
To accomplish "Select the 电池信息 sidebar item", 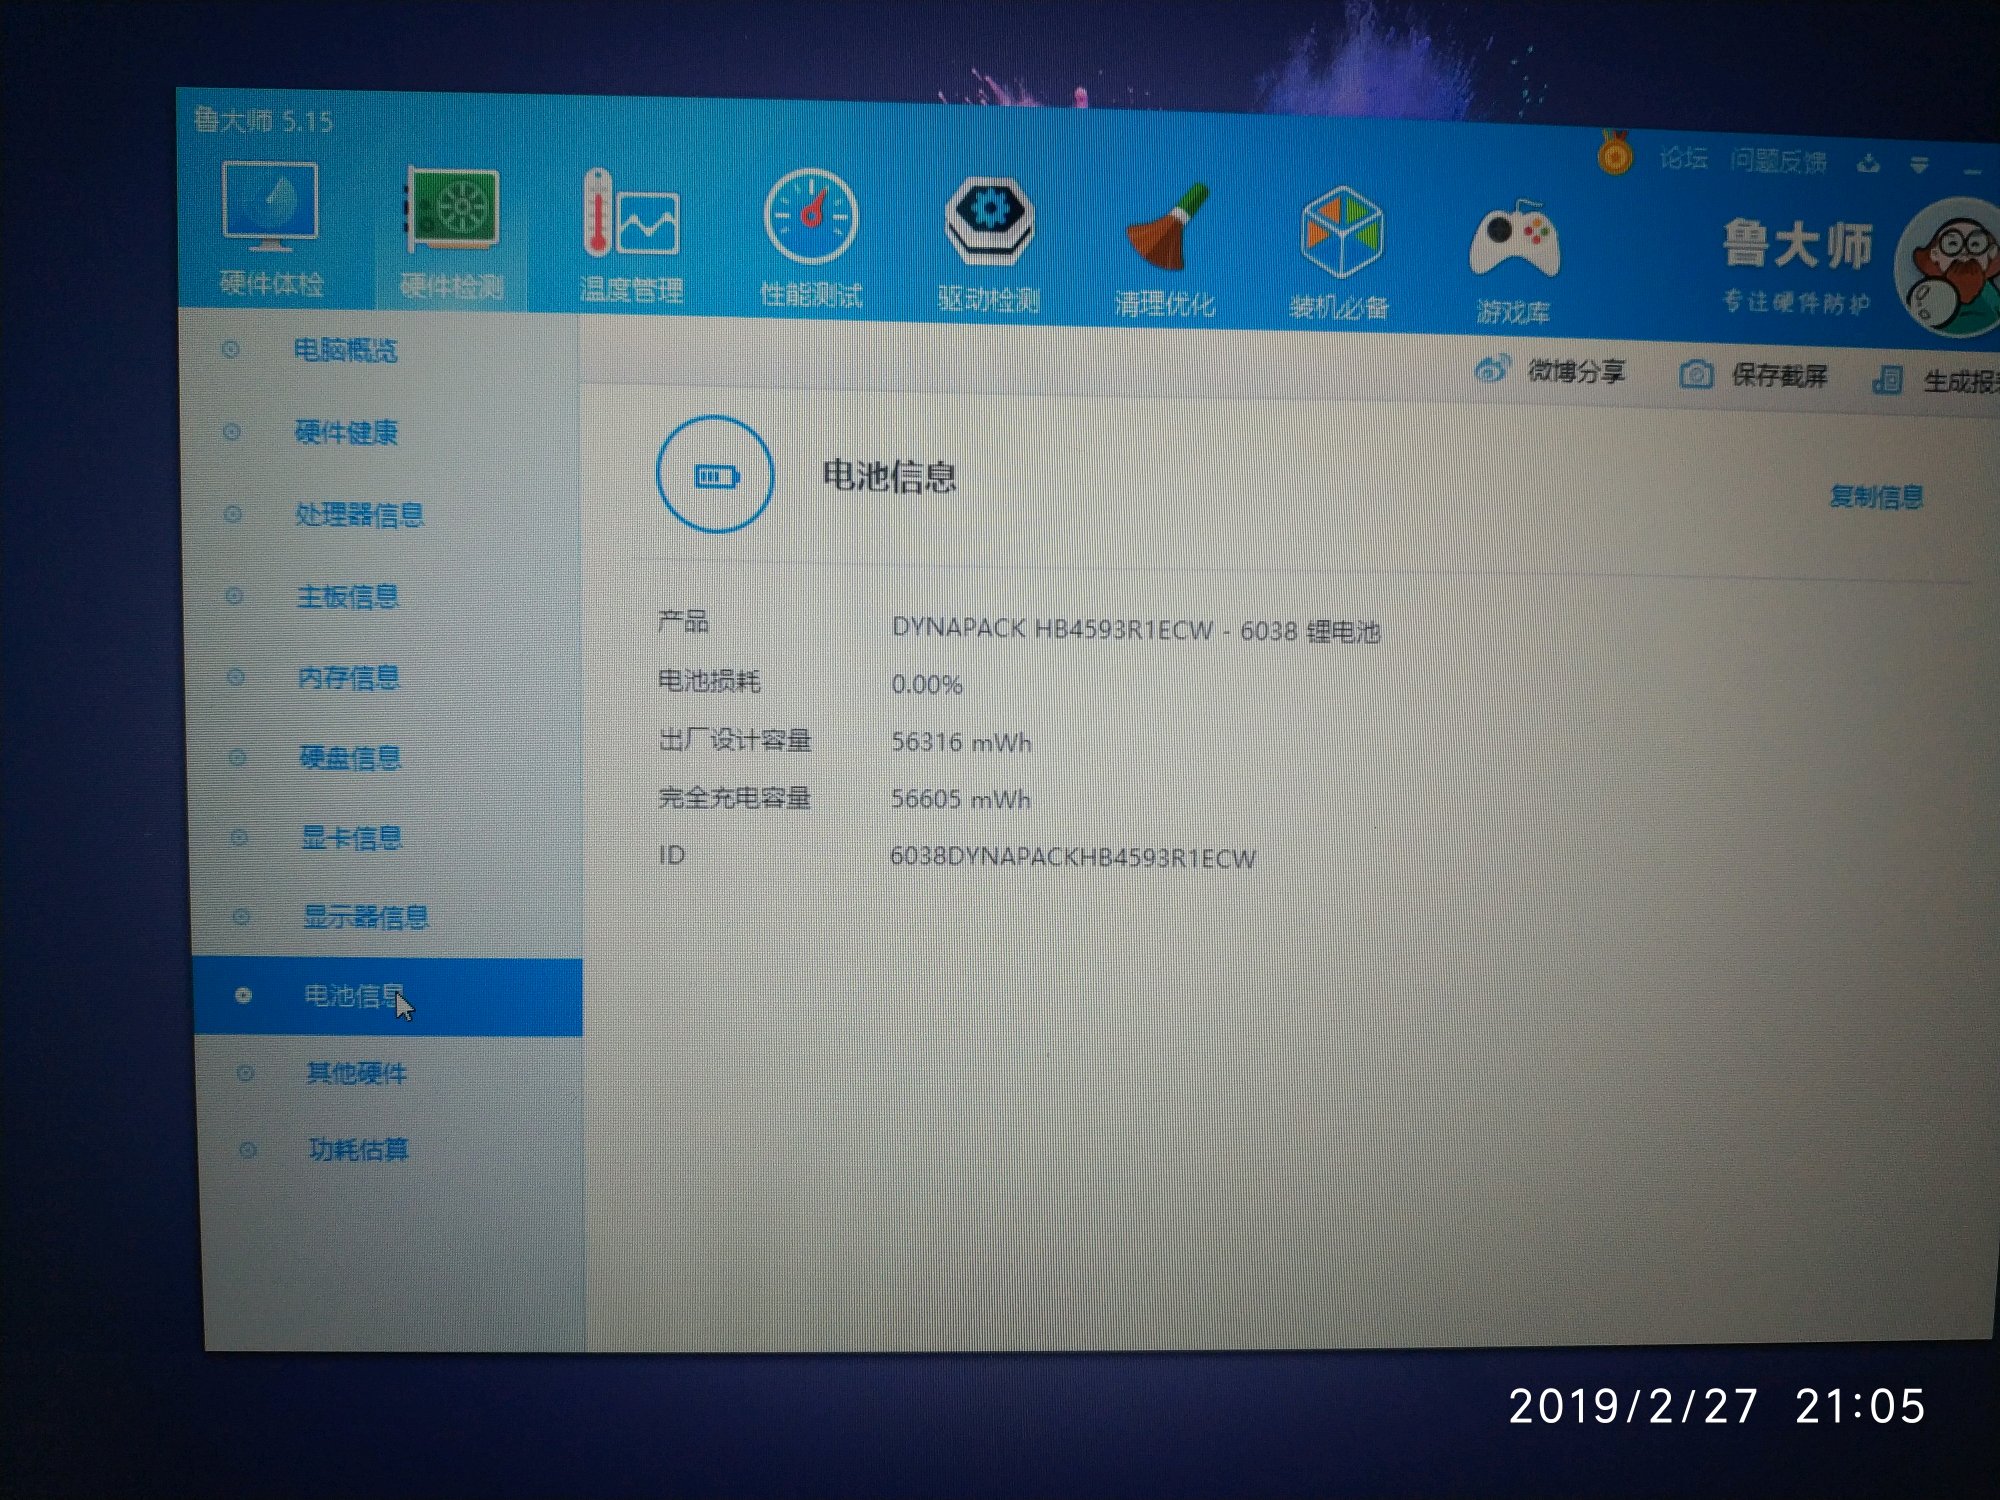I will point(352,996).
